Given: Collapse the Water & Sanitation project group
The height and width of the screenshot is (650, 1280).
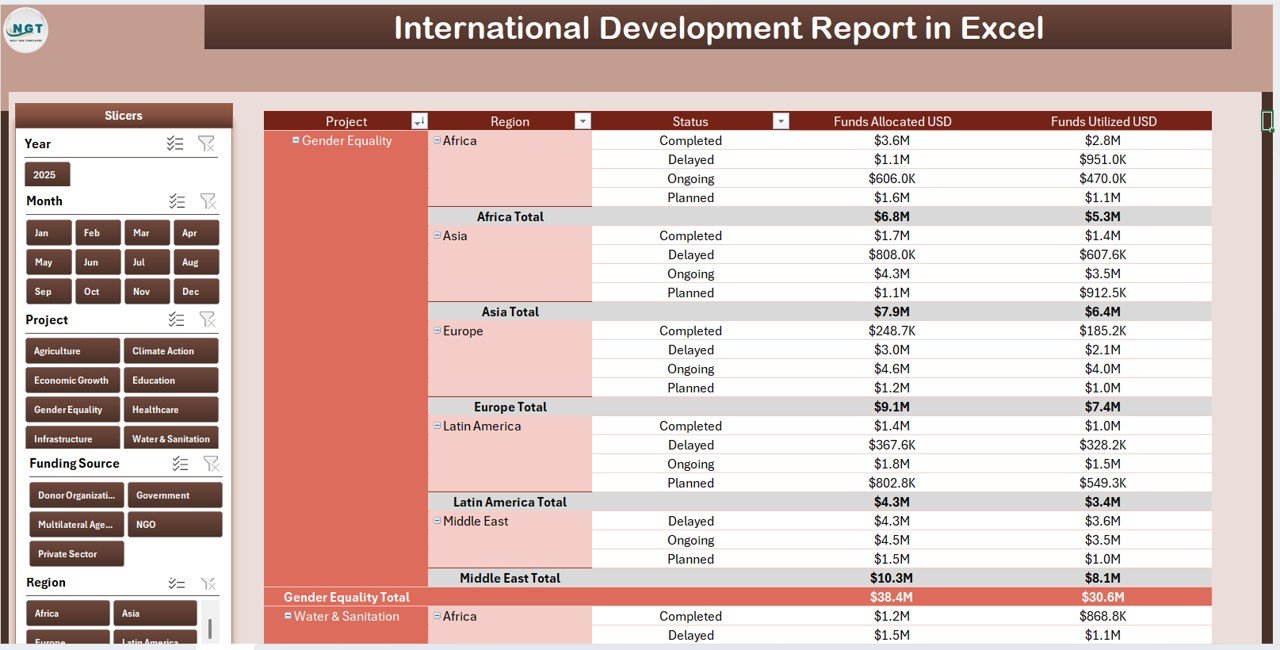Looking at the screenshot, I should tap(288, 616).
